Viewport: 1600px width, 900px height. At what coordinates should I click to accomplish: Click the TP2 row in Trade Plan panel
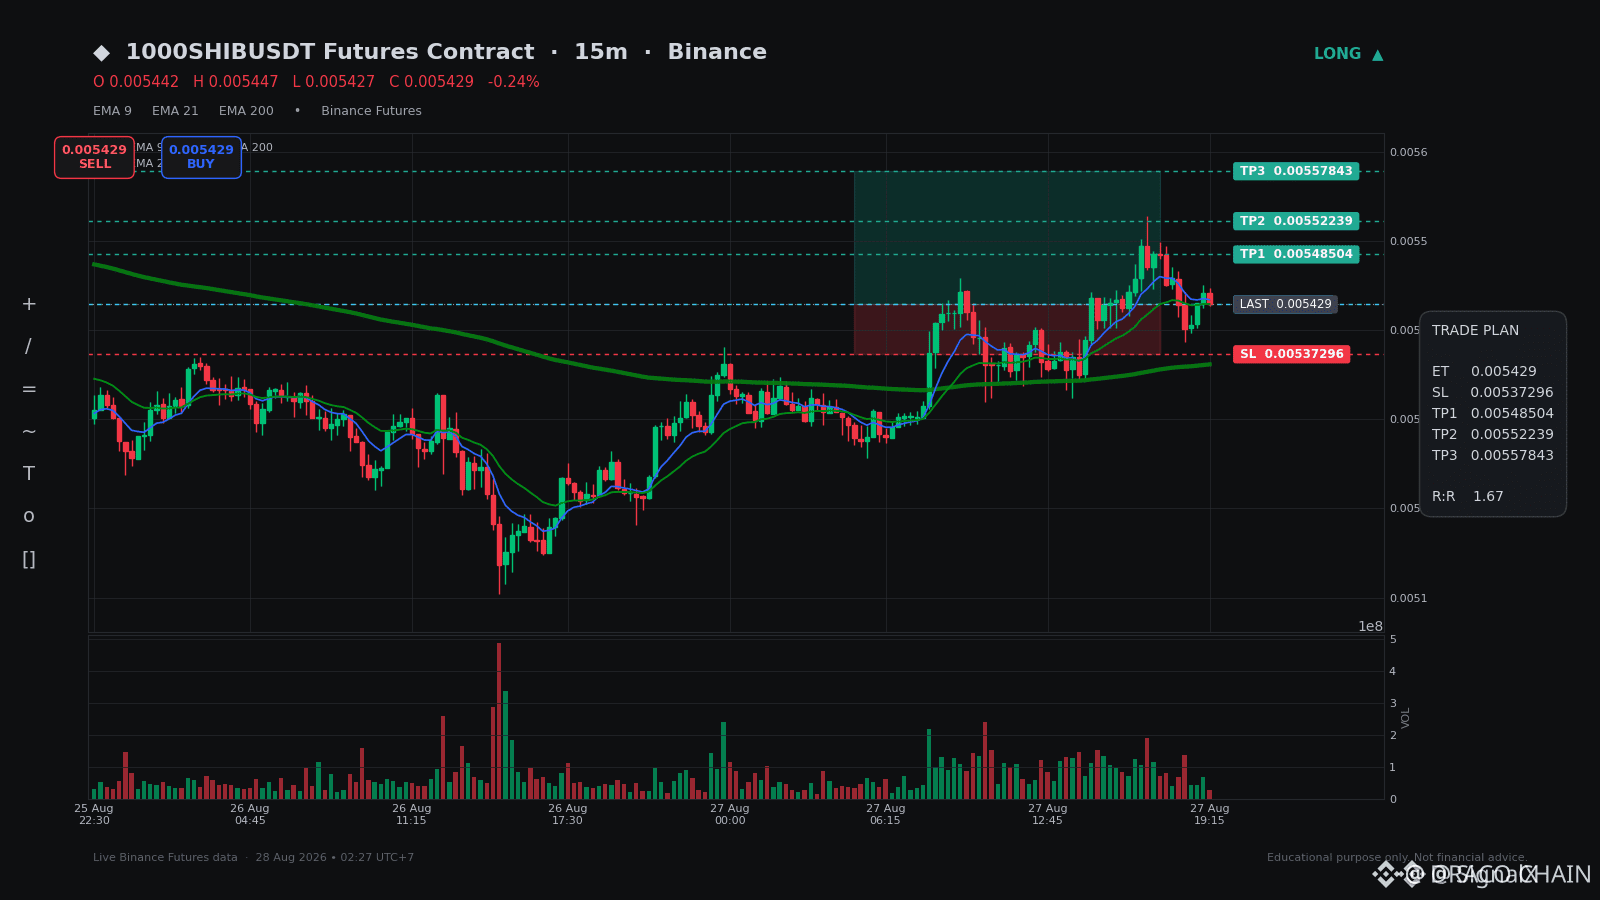tap(1493, 434)
